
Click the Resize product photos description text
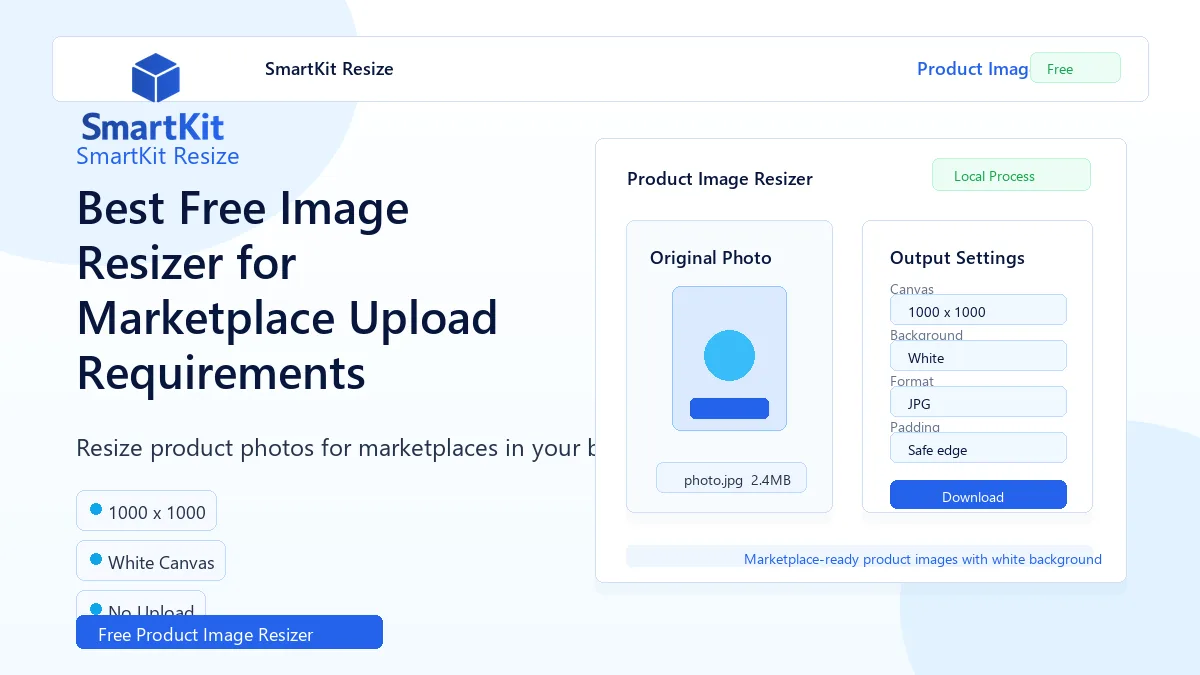coord(336,448)
